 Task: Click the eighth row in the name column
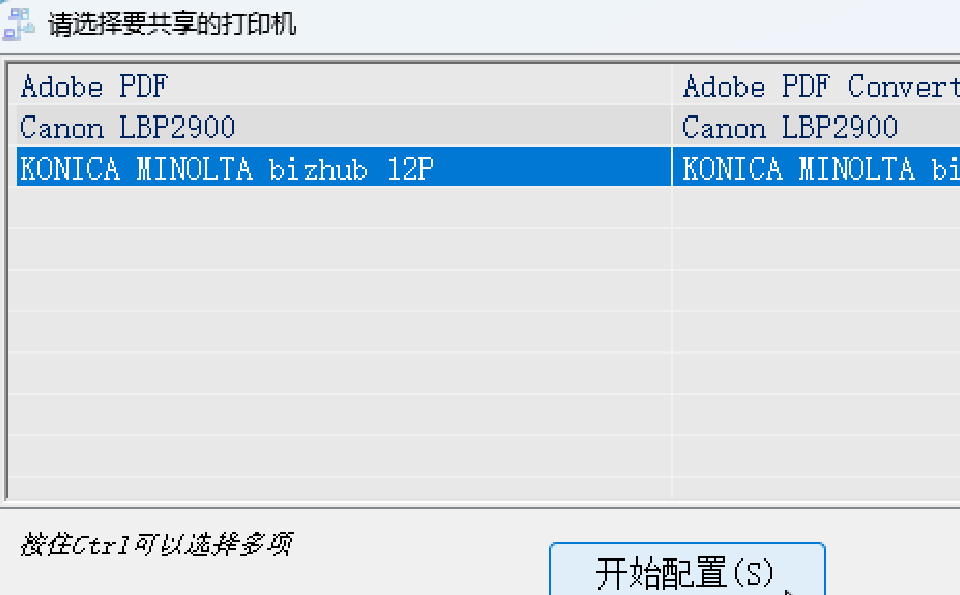click(340, 372)
